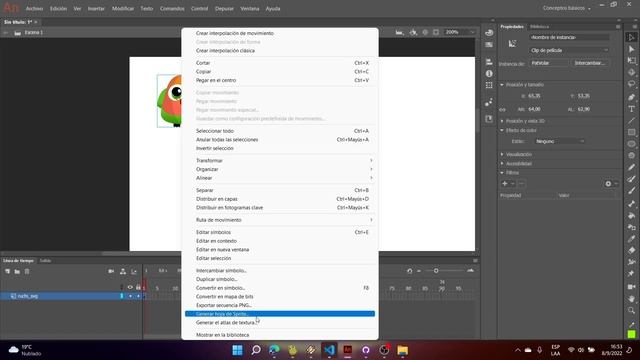Click the delete layer trash icon

(27, 271)
